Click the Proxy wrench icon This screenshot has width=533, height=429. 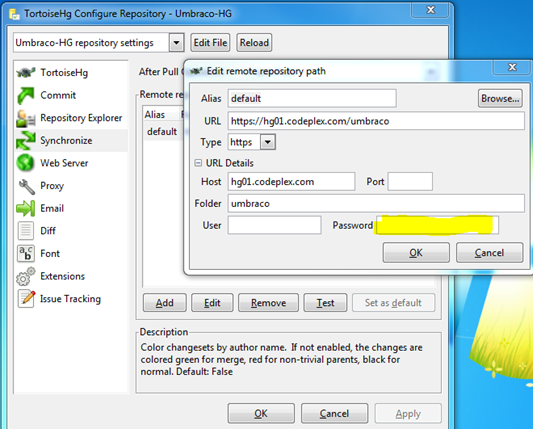tap(27, 186)
